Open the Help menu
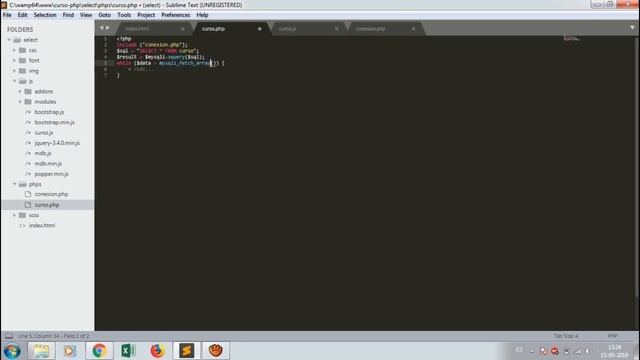Image resolution: width=640 pixels, height=360 pixels. pos(202,15)
